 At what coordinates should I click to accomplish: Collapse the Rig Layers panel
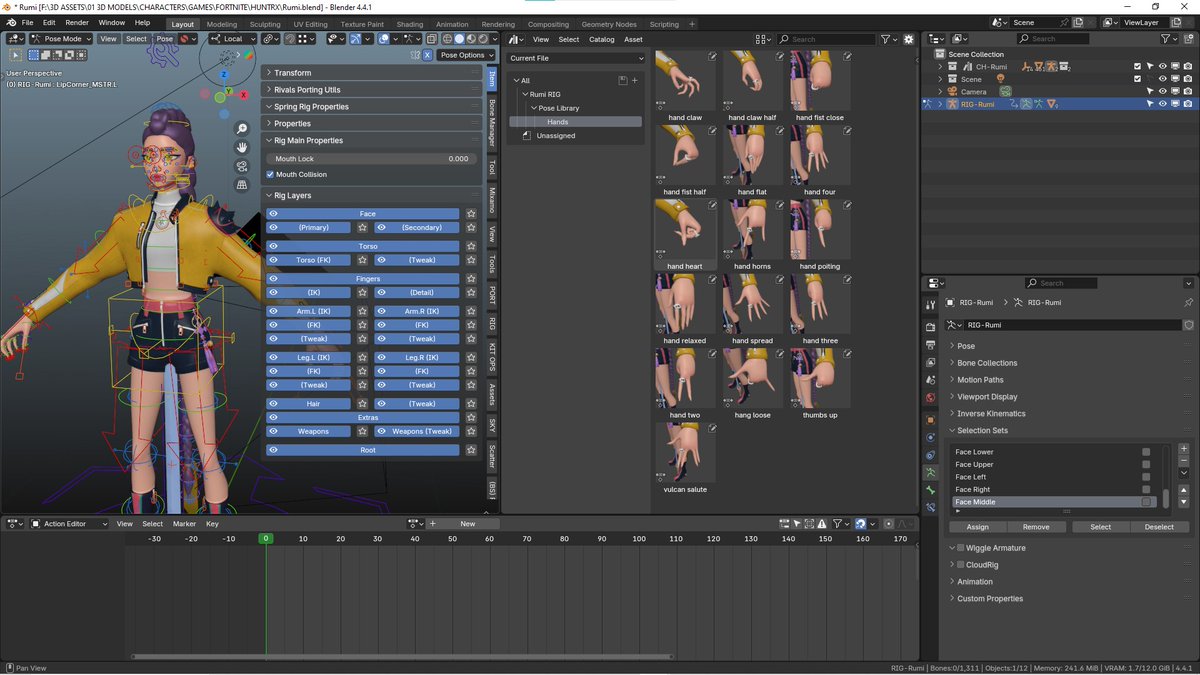pyautogui.click(x=372, y=195)
